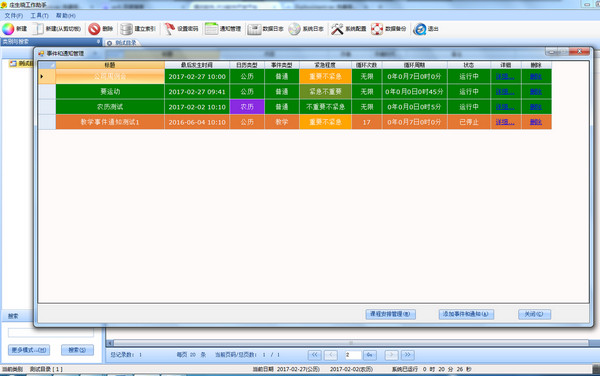Click the 系统日志 system log disc icon
The image size is (600, 376).
294,29
